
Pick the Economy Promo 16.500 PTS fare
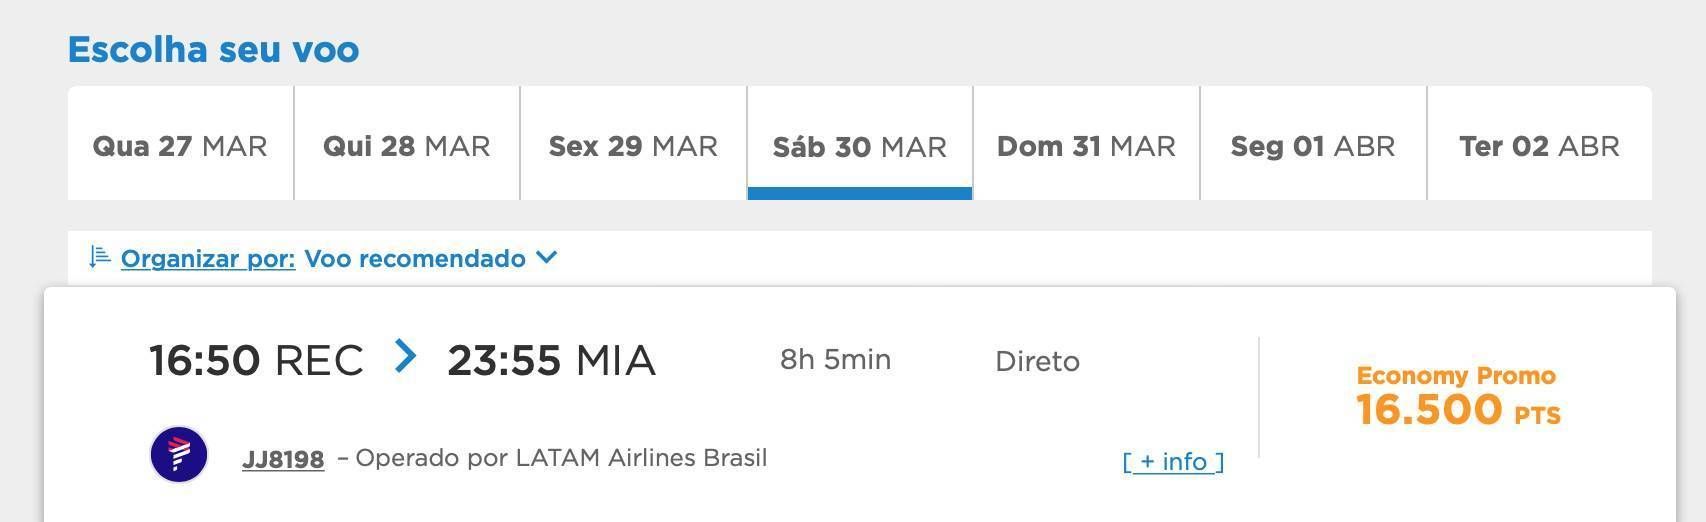1458,397
